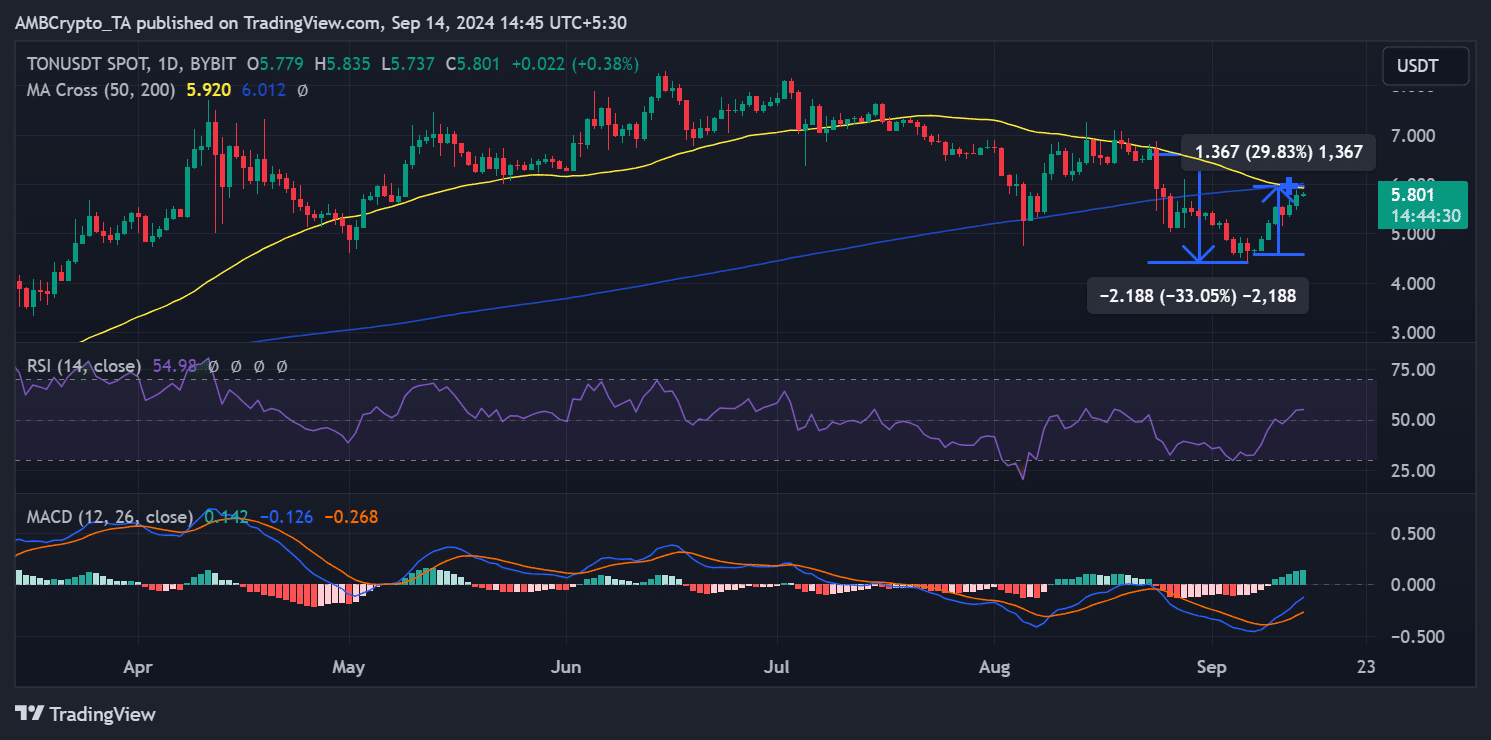
Task: Open the USDT currency selector
Action: pos(1426,66)
